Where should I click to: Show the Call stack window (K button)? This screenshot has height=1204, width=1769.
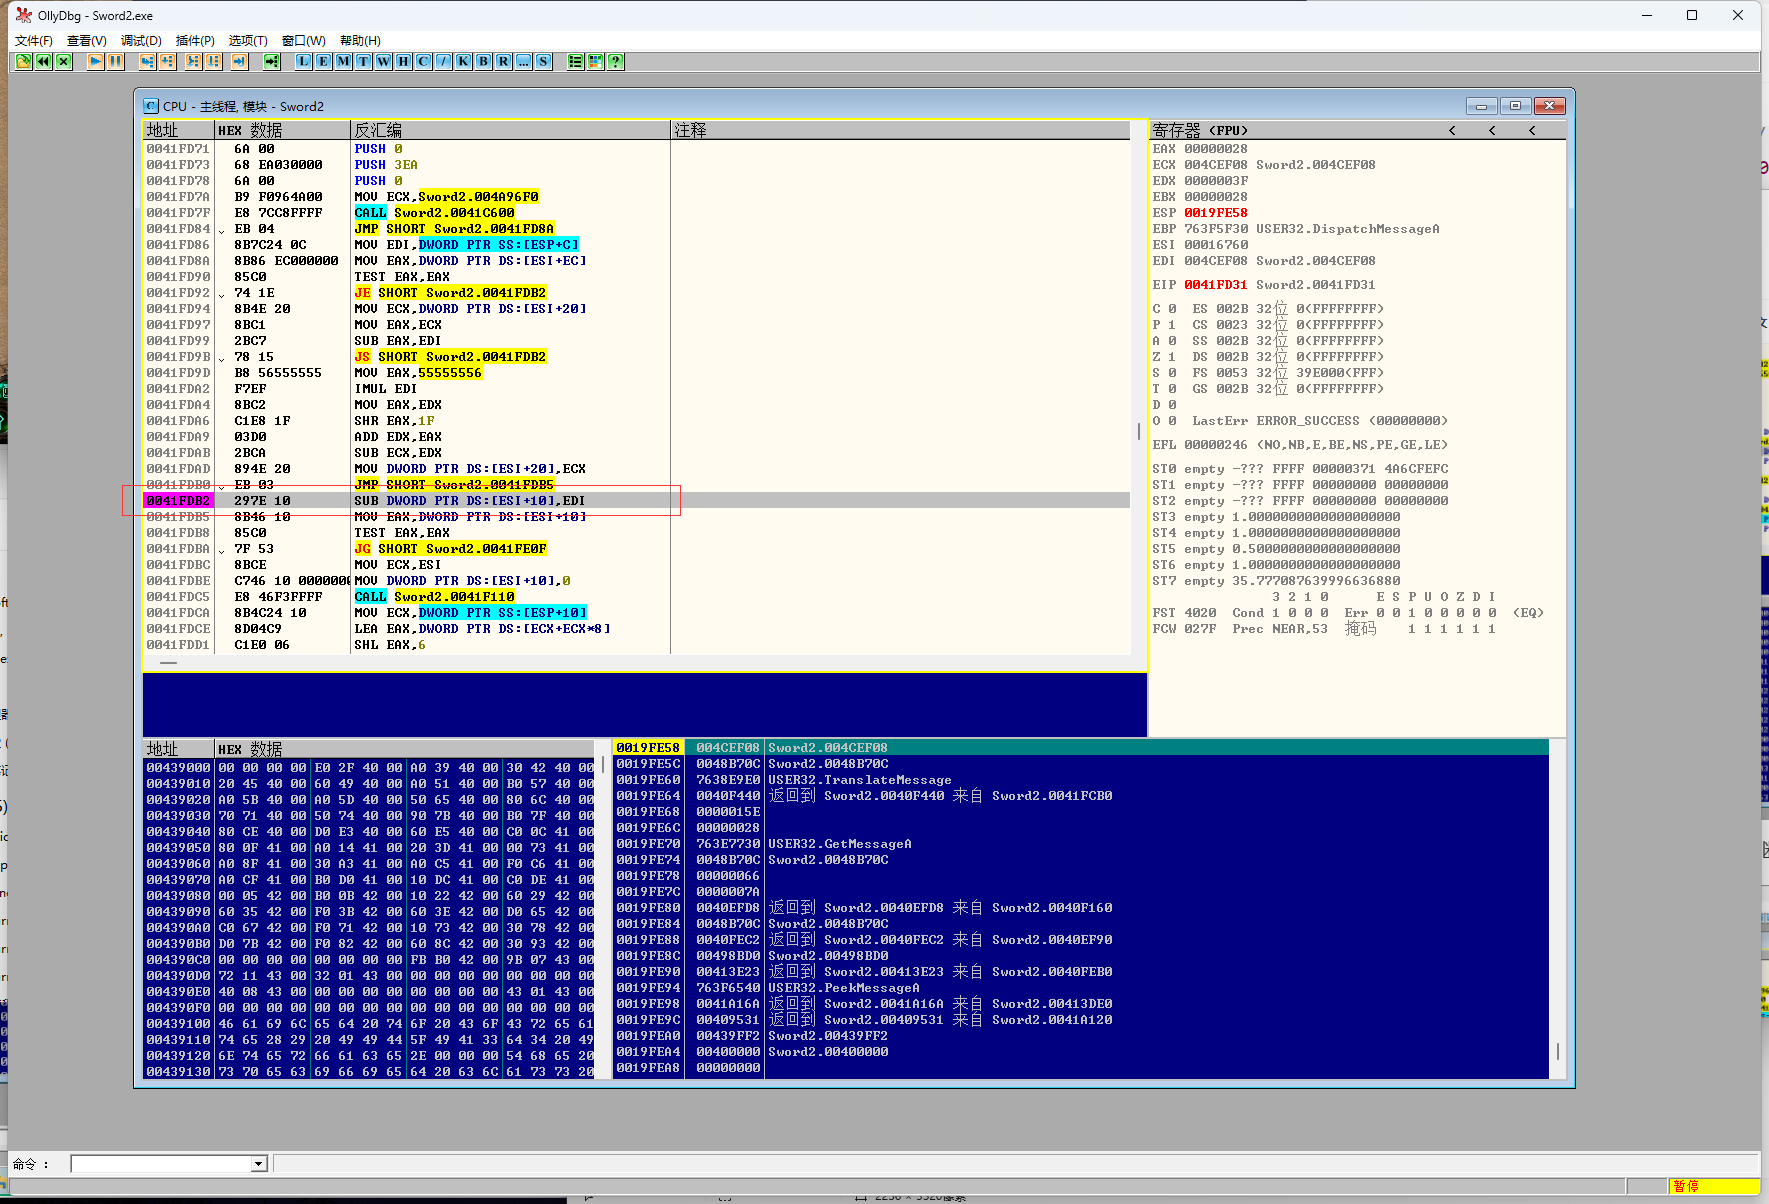click(x=464, y=62)
